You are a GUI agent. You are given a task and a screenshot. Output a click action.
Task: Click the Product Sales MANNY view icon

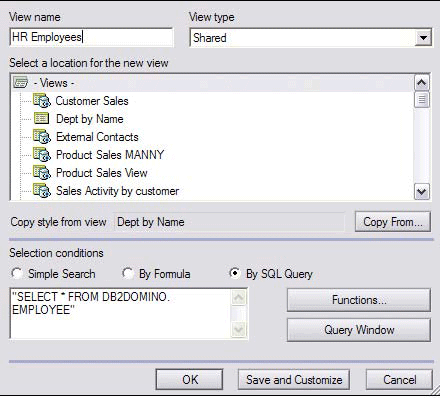[42, 155]
